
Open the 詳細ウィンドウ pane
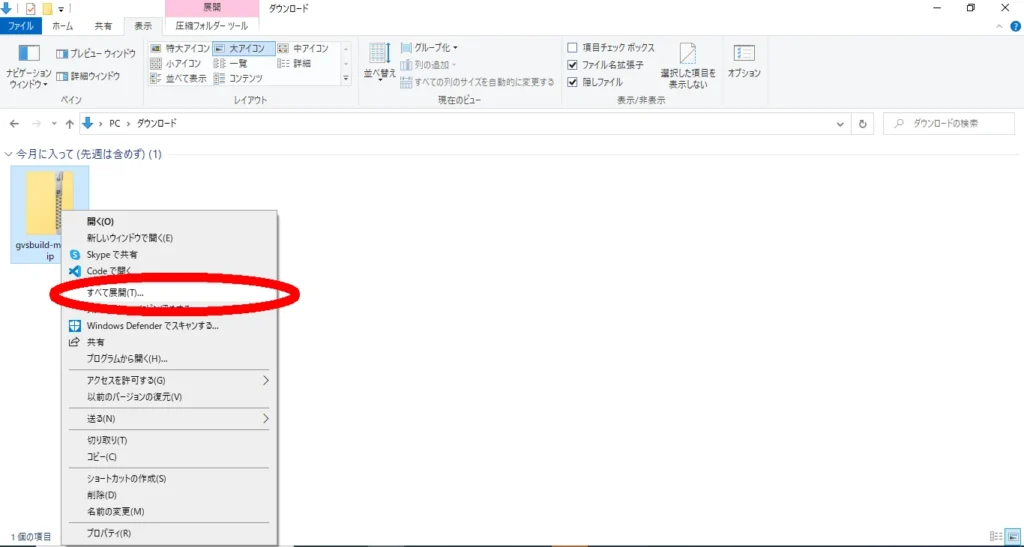[88, 76]
